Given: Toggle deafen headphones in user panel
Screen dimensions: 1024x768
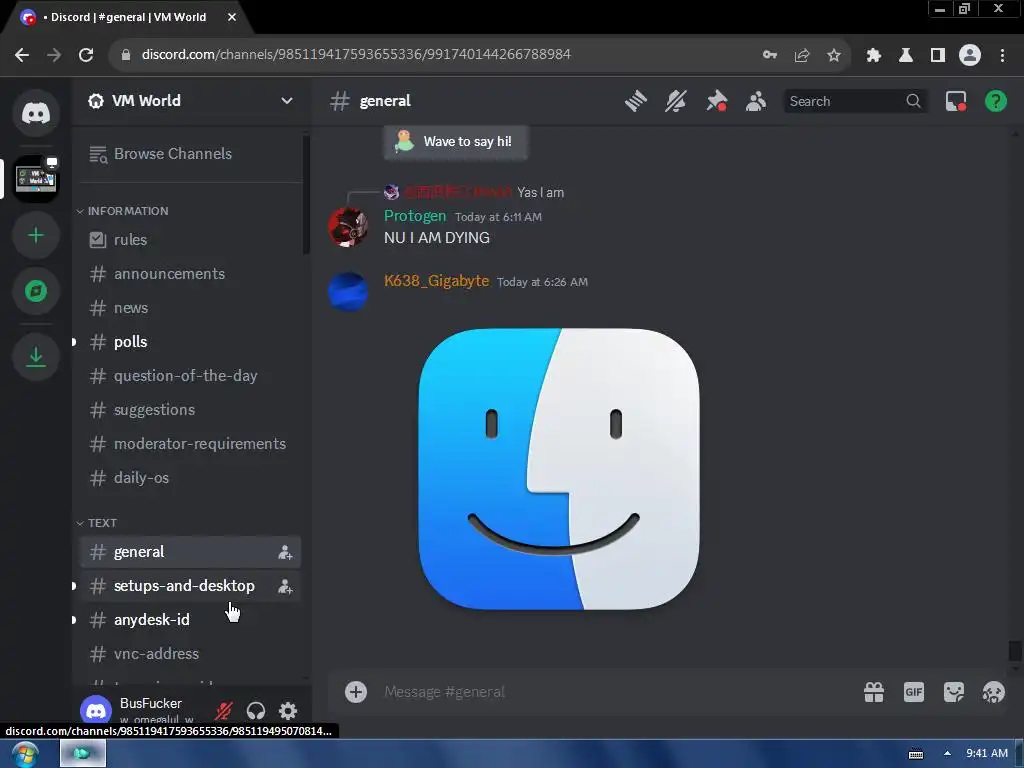Looking at the screenshot, I should (255, 710).
